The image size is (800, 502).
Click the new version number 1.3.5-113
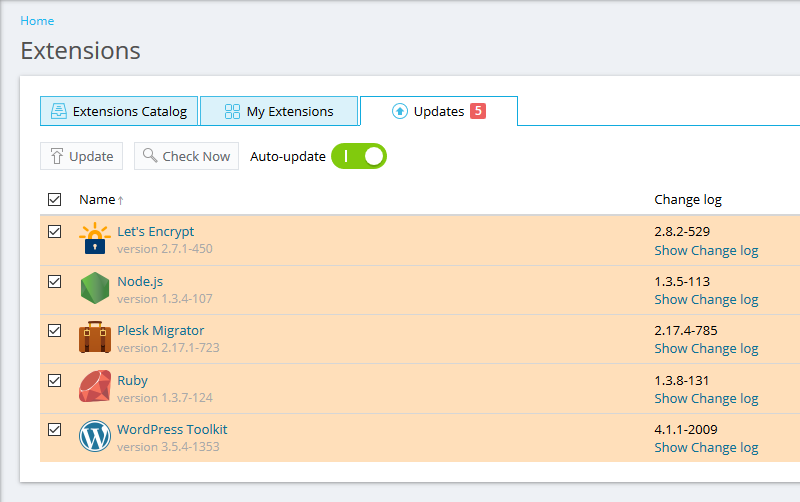click(682, 282)
